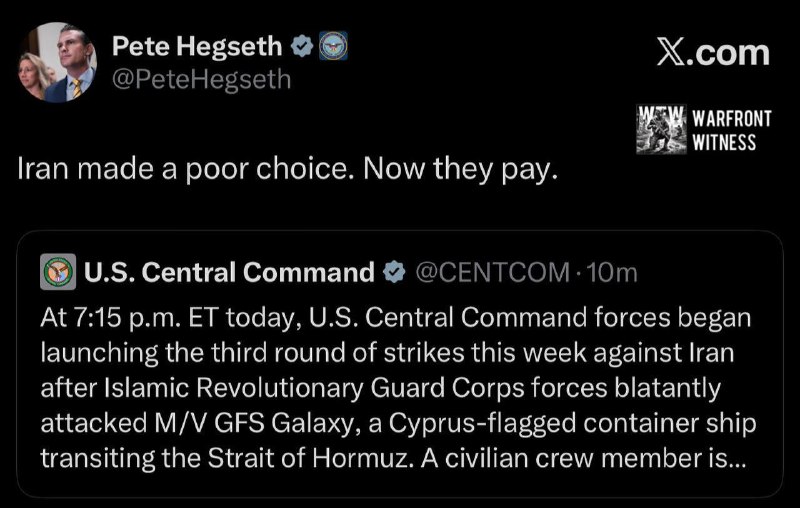Click the Pete Hegseth display name
The width and height of the screenshot is (800, 508).
197,46
